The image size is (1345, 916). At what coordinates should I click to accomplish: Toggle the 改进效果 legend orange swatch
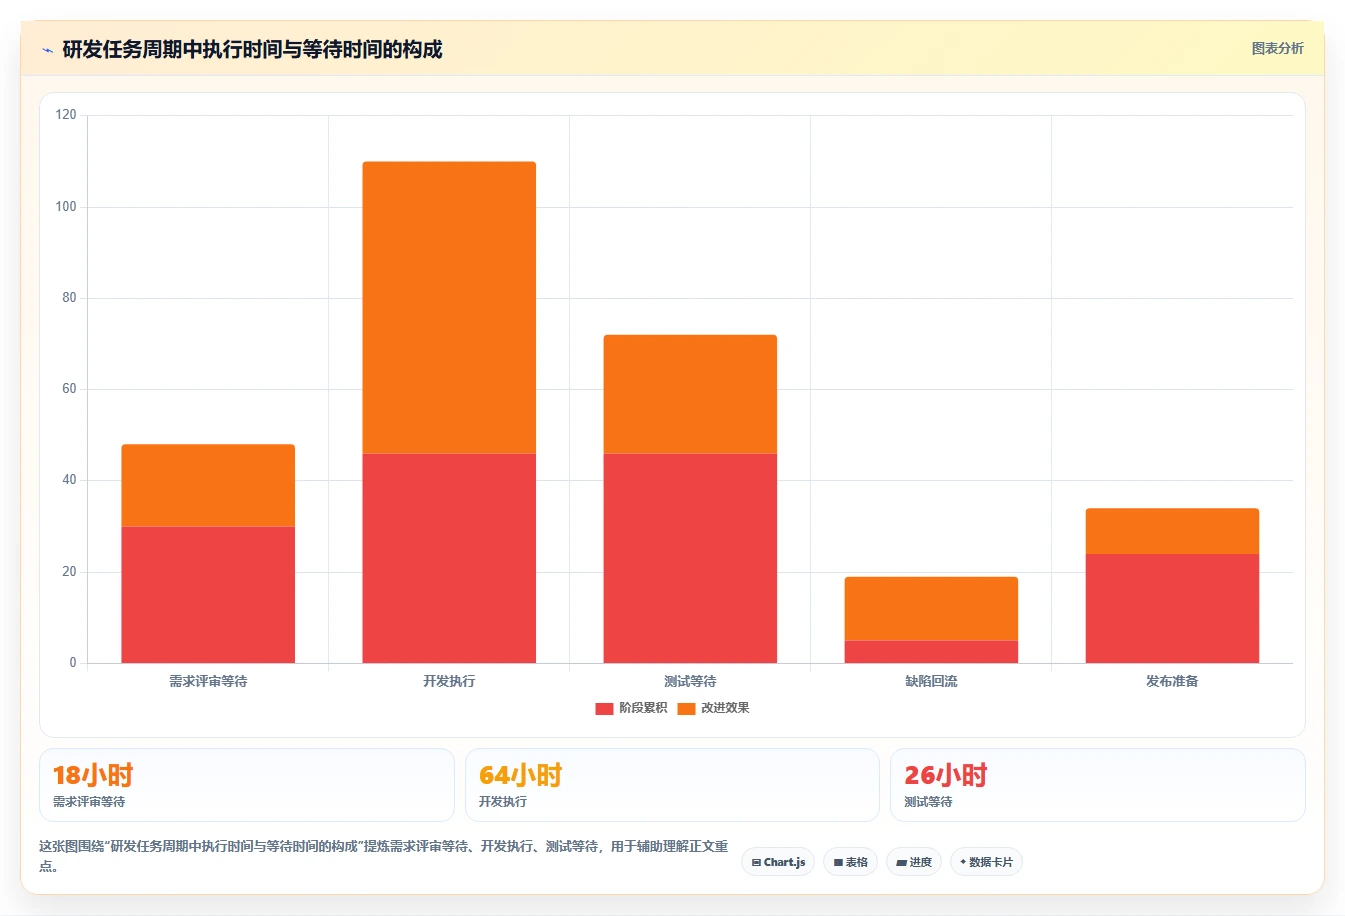pos(686,708)
